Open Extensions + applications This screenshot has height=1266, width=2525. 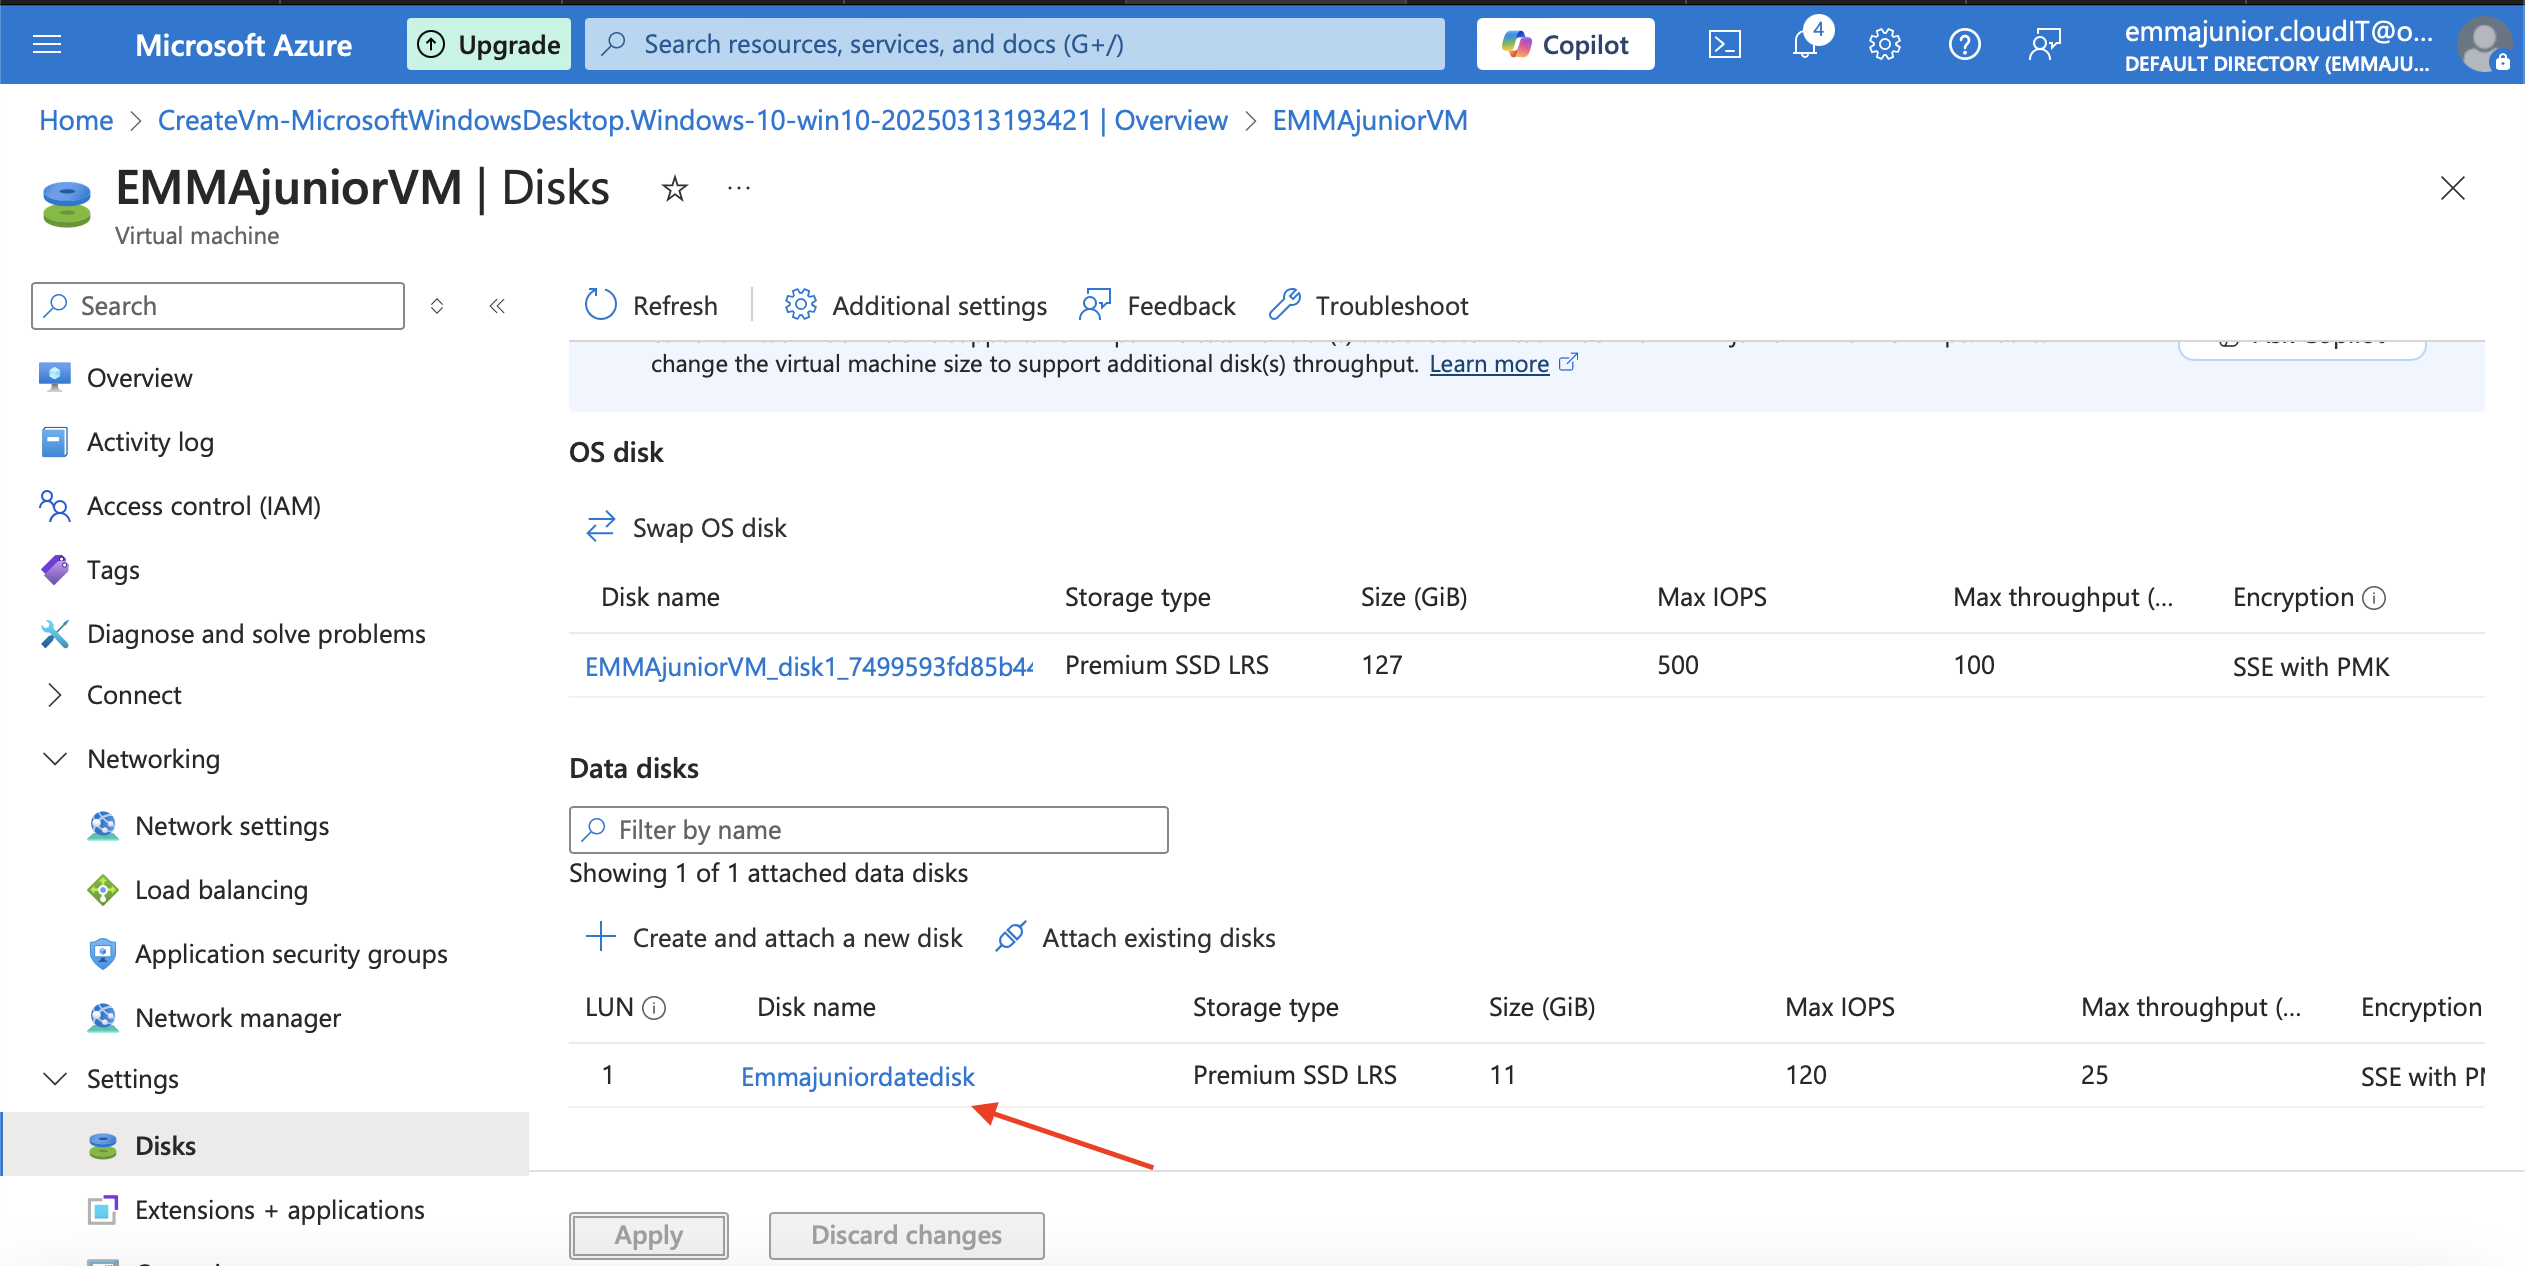click(x=279, y=1210)
